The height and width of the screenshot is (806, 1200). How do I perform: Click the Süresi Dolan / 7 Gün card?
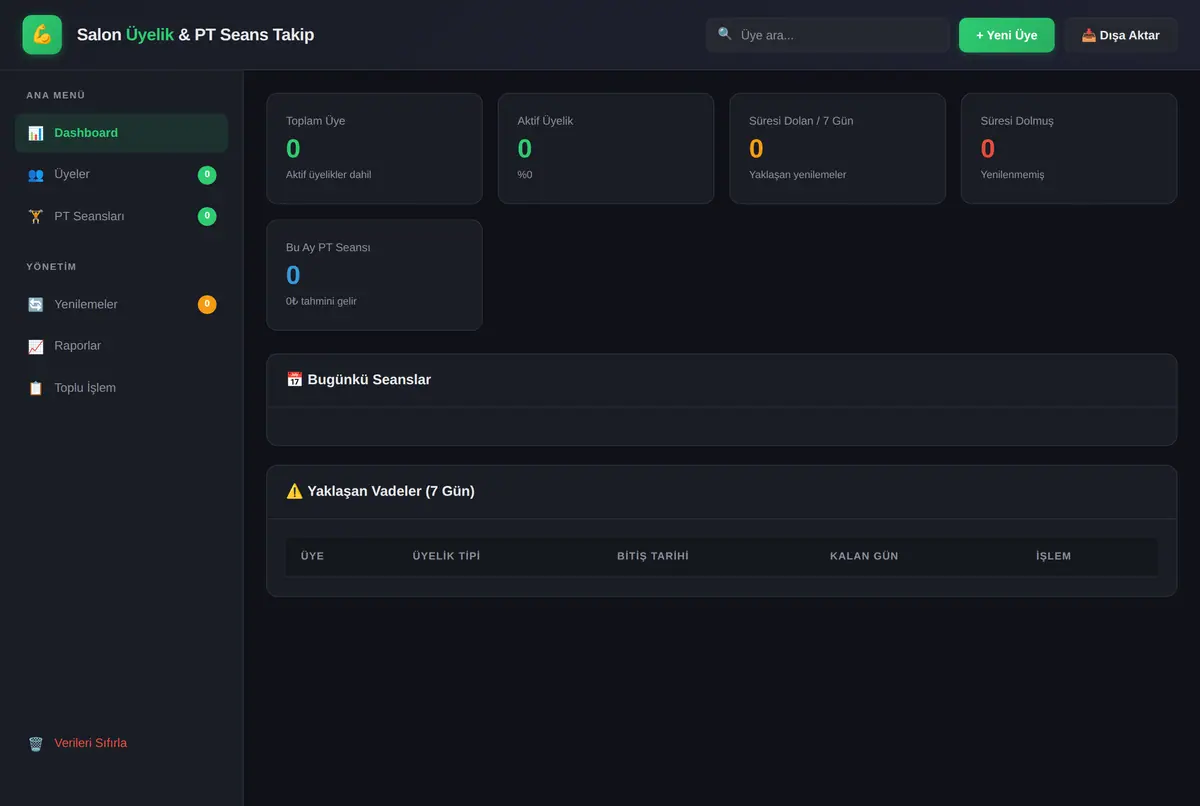pos(838,148)
